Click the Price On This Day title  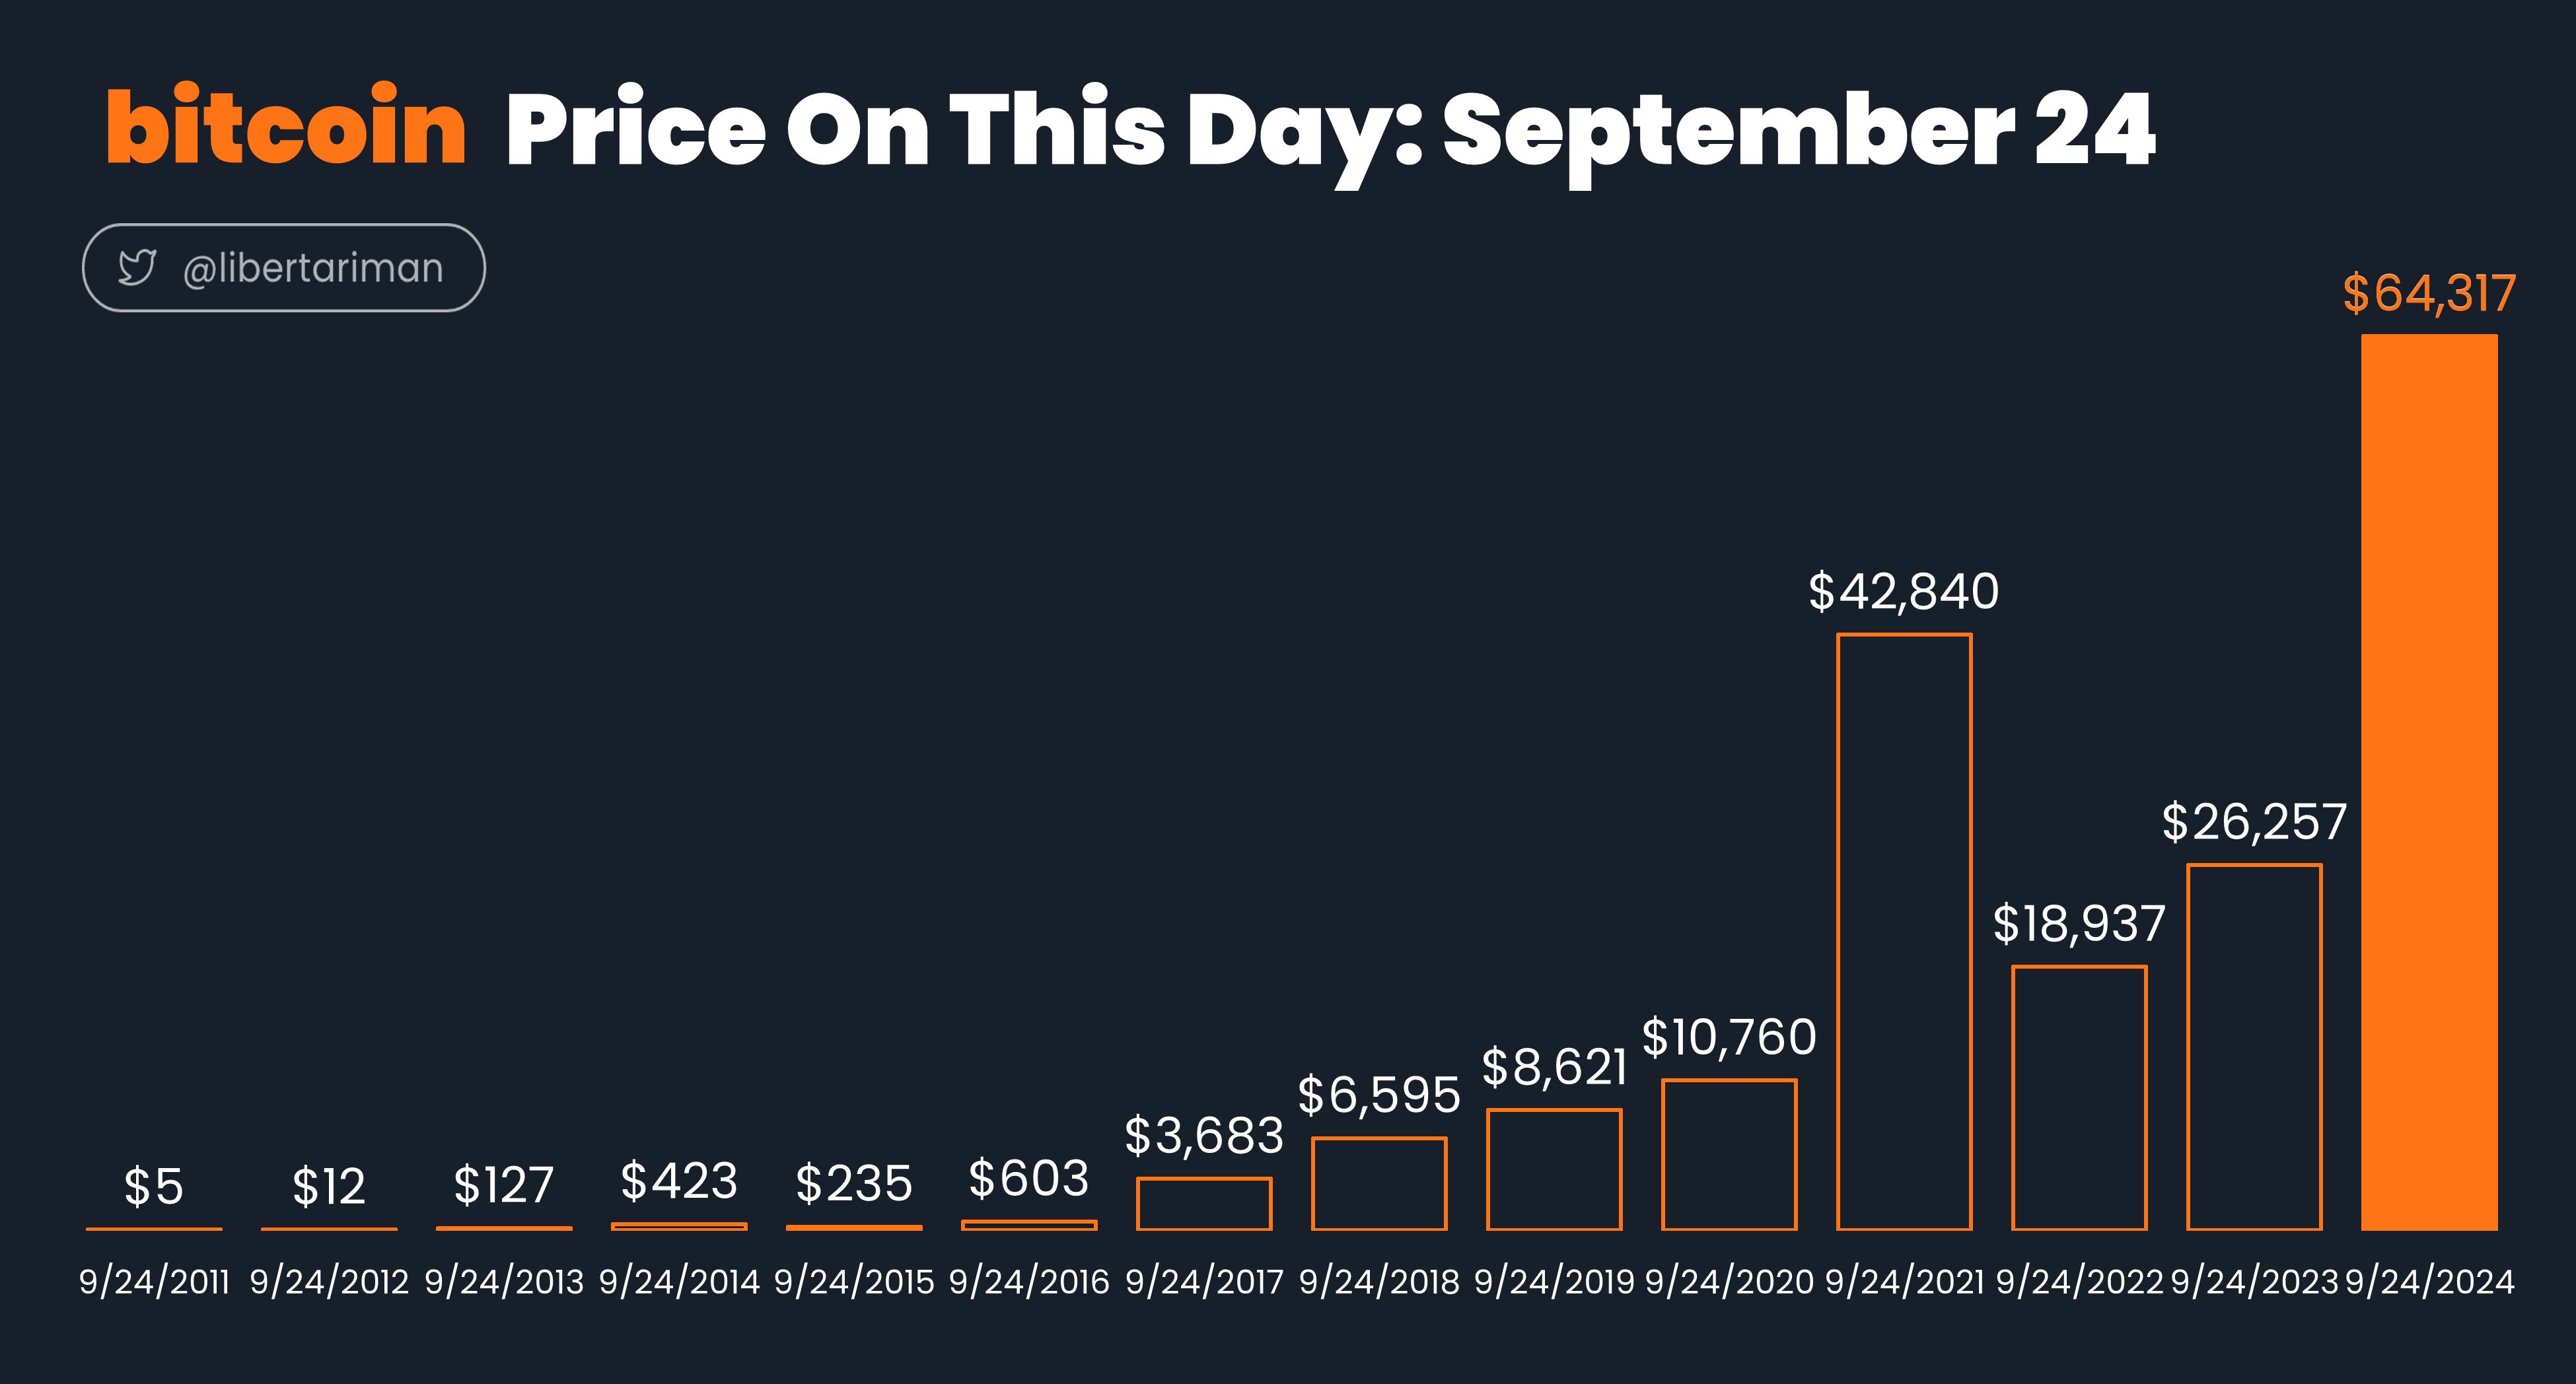point(1329,131)
